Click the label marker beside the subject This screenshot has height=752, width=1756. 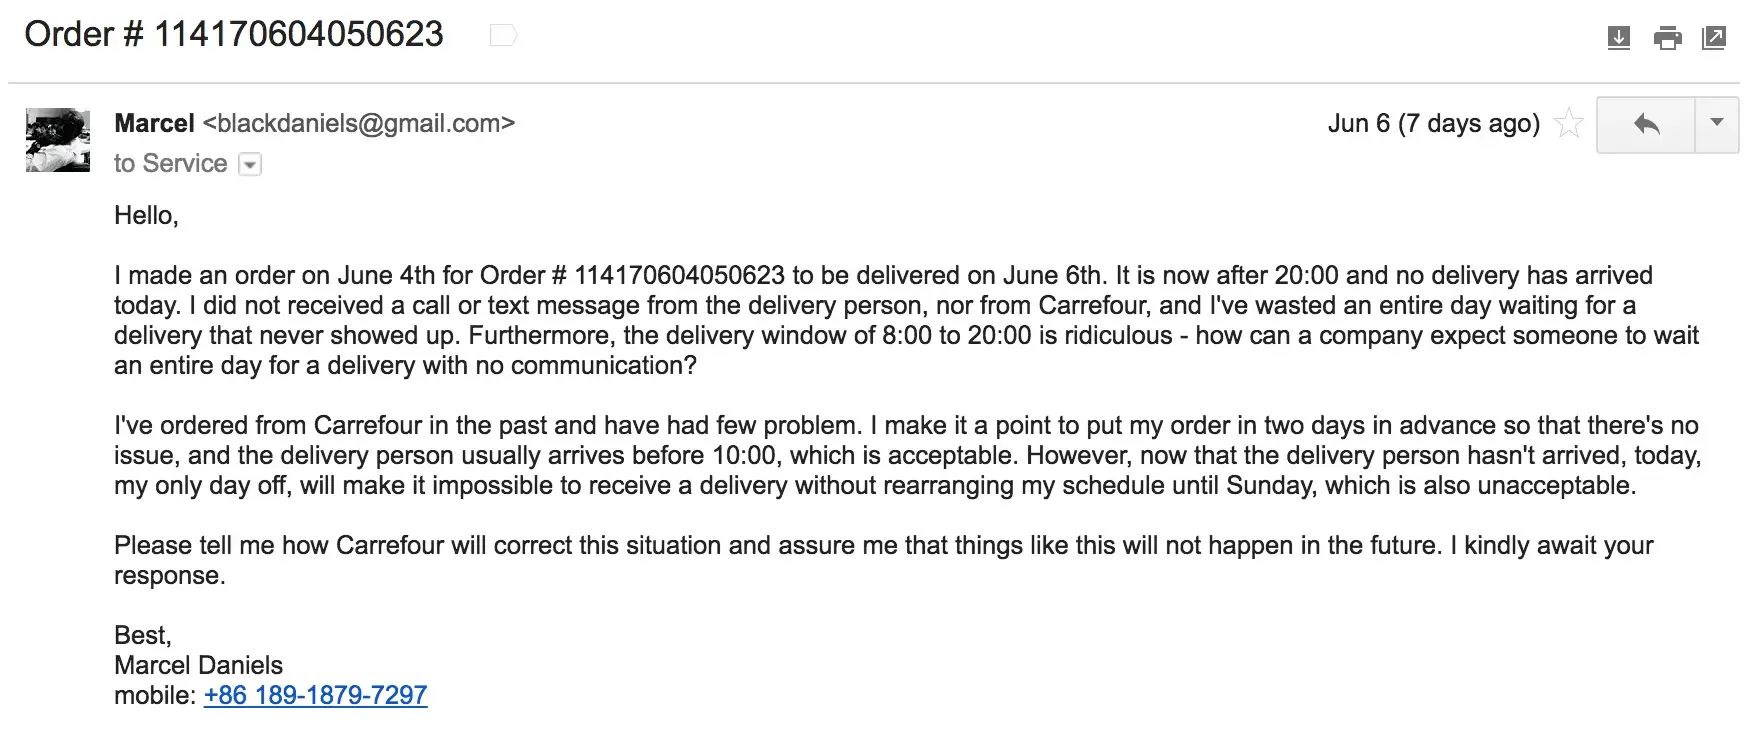pos(503,37)
